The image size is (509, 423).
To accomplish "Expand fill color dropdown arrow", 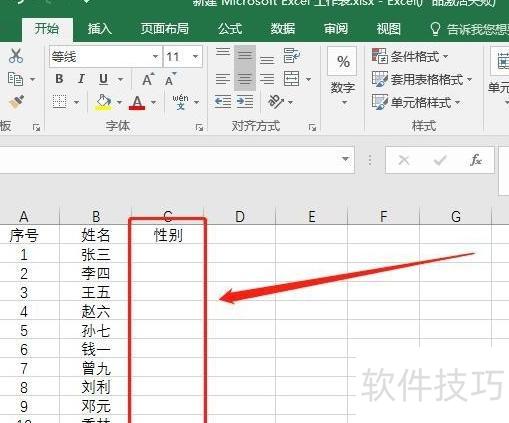I will [119, 102].
